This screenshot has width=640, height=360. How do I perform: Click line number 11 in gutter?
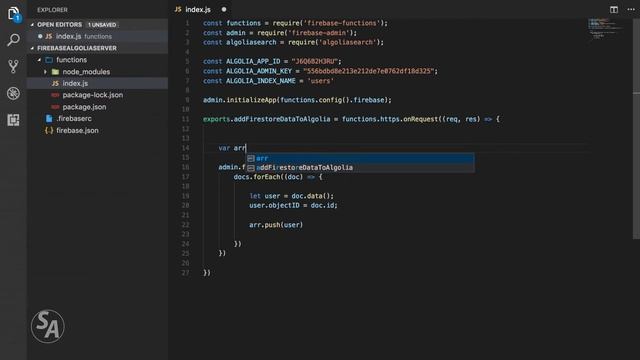[185, 119]
